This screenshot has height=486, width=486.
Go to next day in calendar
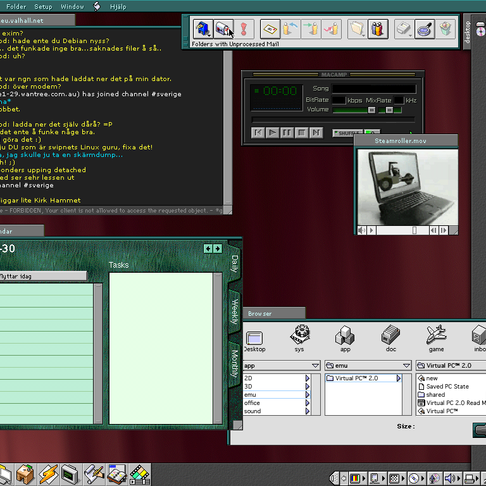pyautogui.click(x=218, y=248)
